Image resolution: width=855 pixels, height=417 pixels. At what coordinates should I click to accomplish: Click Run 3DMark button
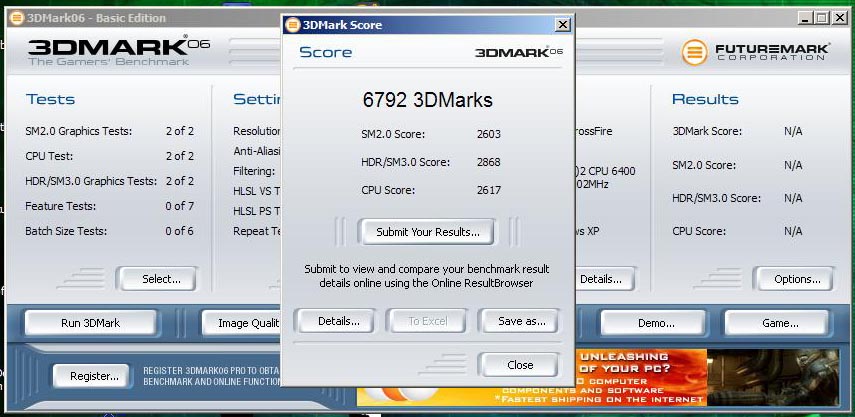(x=91, y=323)
